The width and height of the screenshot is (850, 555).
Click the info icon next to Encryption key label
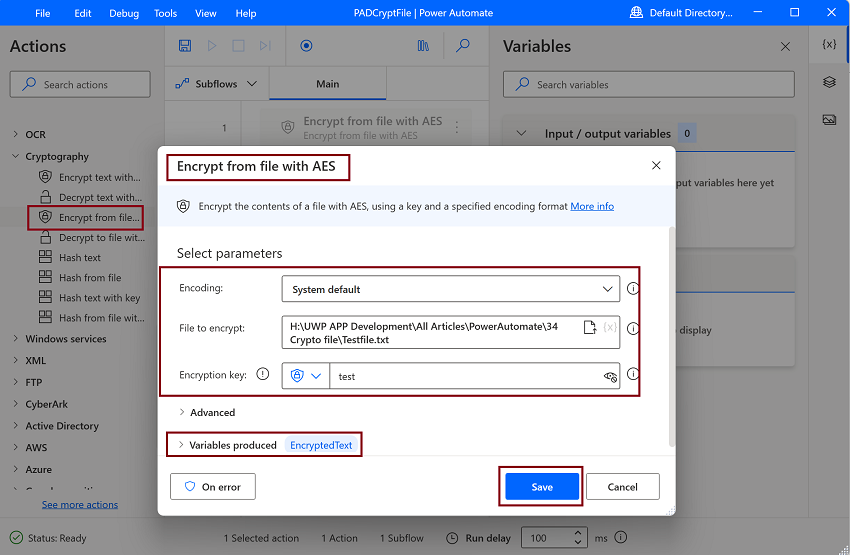point(263,375)
